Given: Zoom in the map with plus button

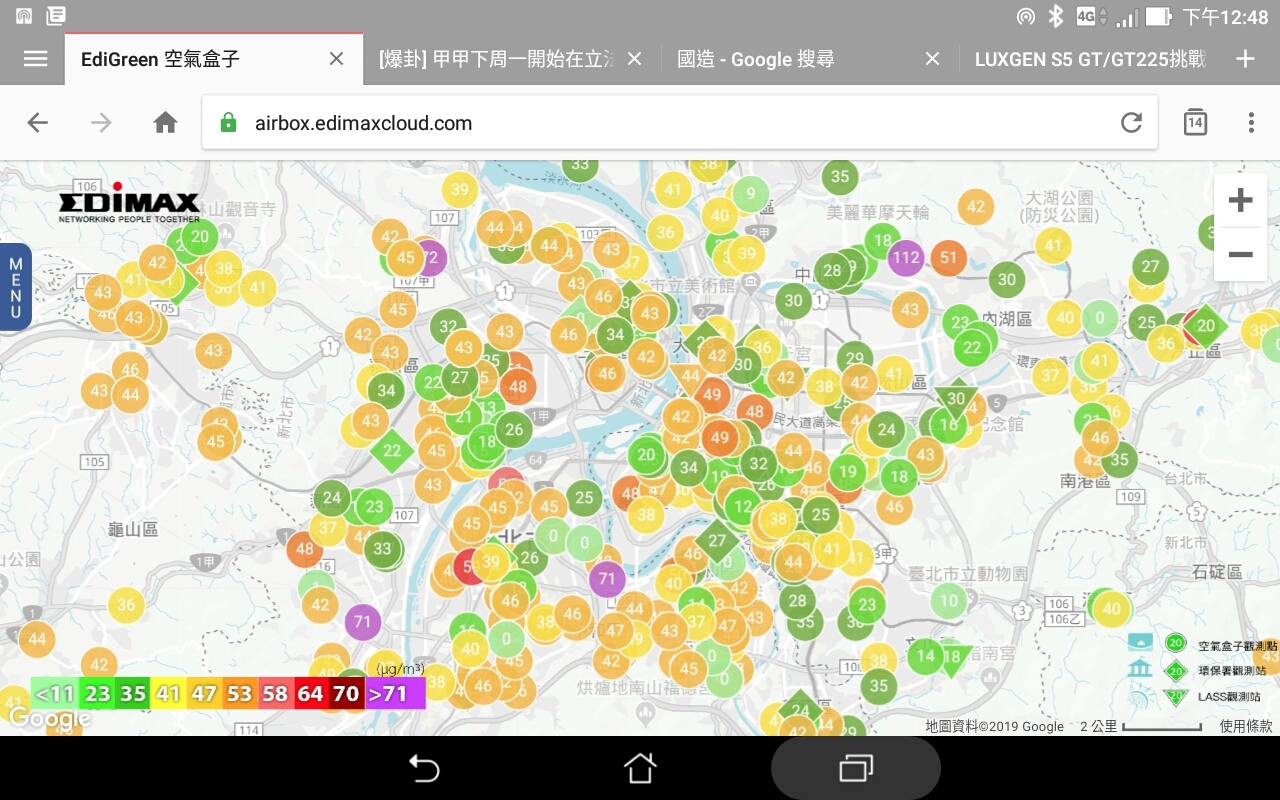Looking at the screenshot, I should 1240,200.
